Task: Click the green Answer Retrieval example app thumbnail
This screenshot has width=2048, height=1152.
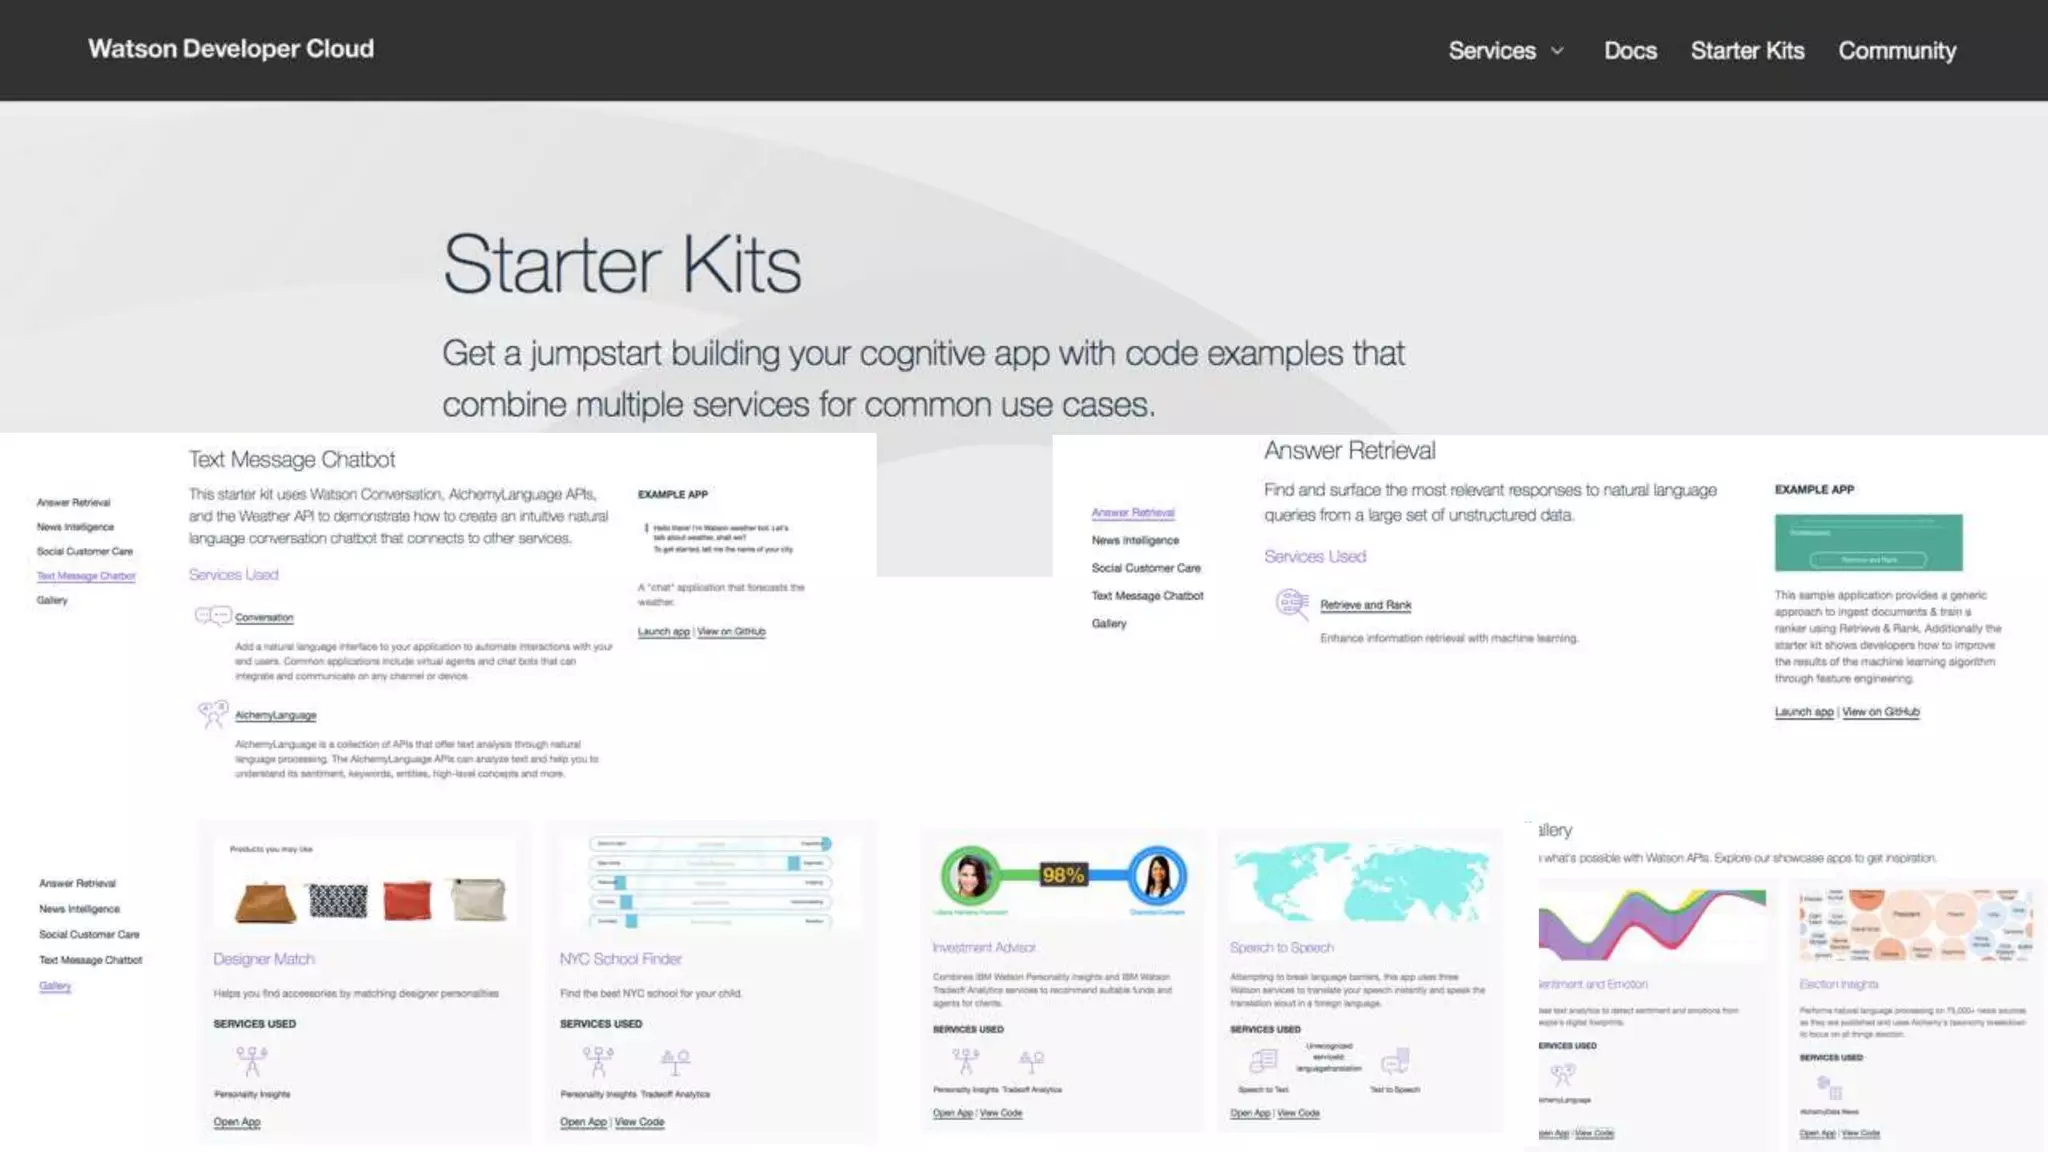Action: coord(1868,543)
